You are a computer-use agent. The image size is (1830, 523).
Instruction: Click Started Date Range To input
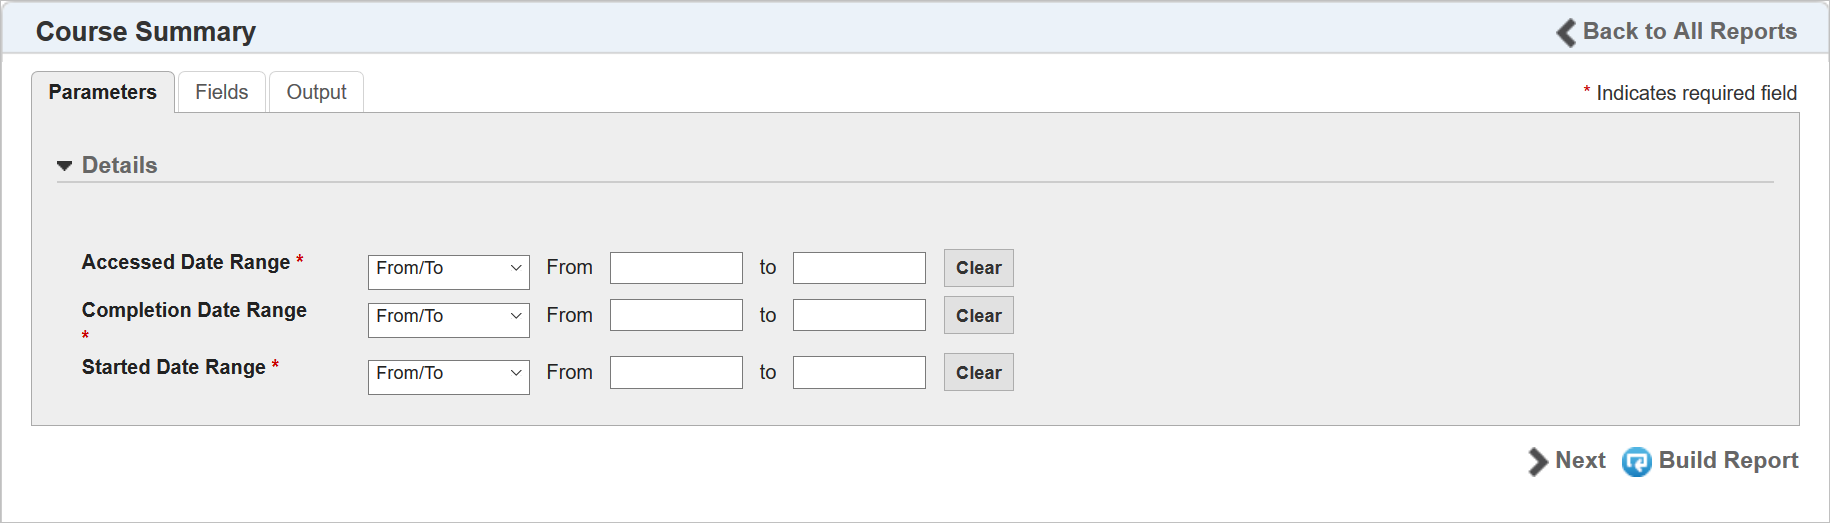(859, 373)
